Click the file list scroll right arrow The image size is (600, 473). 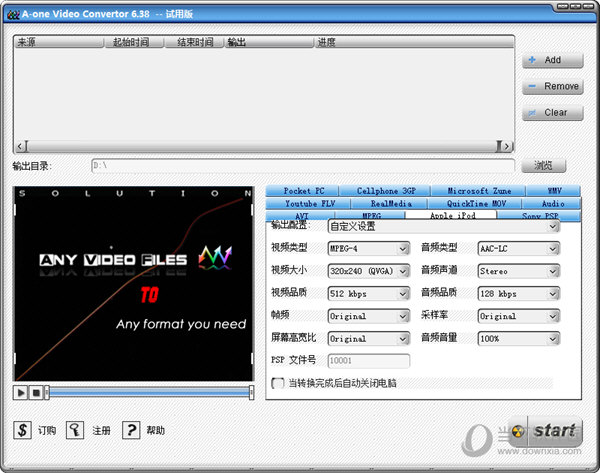point(506,146)
